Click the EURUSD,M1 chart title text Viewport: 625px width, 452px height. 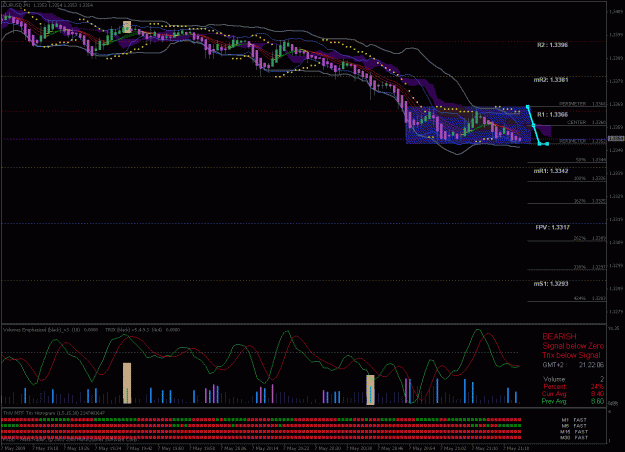(17, 6)
